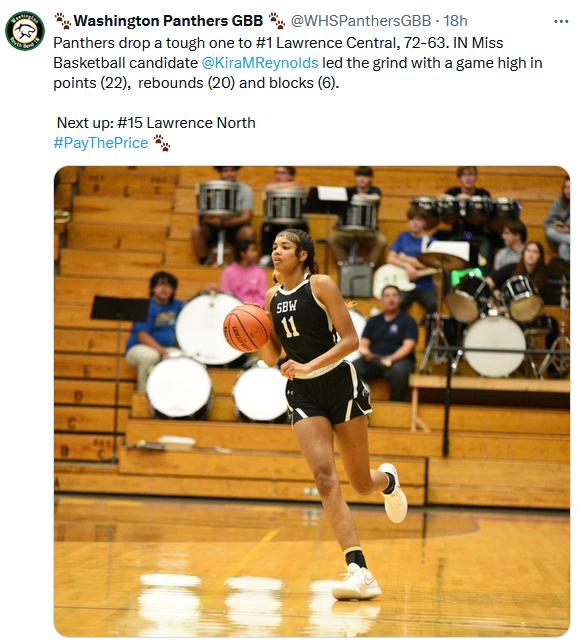
Task: Click the paw emoji beside #PayThePrice
Action: click(x=162, y=143)
